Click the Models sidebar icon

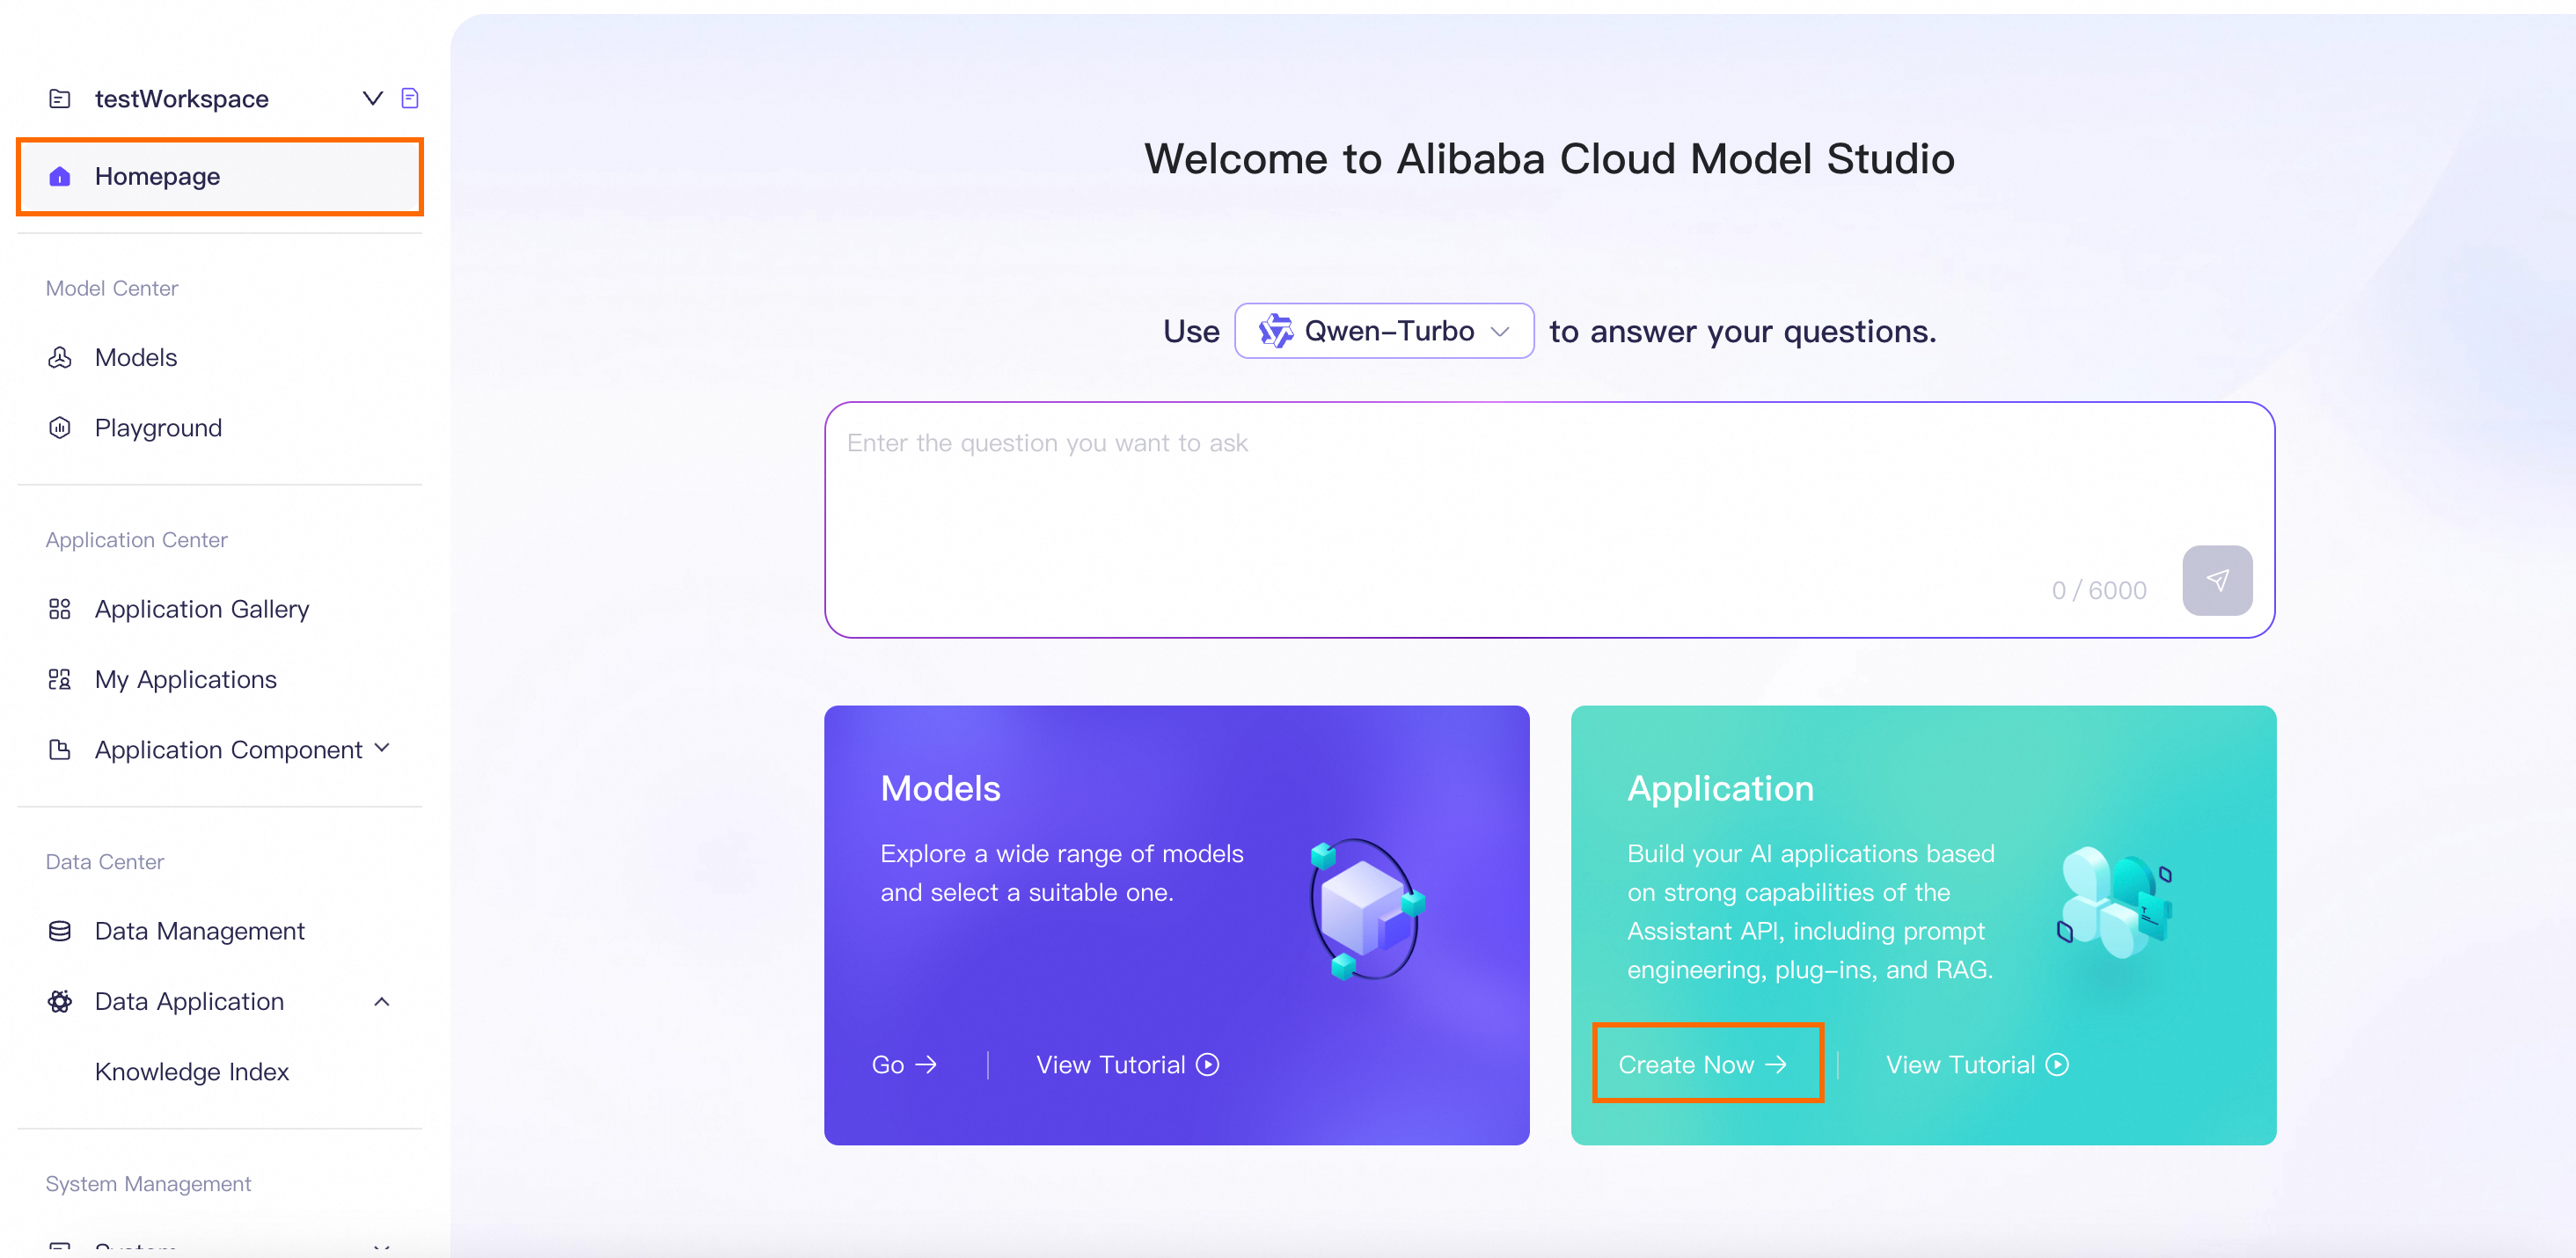pos(60,357)
